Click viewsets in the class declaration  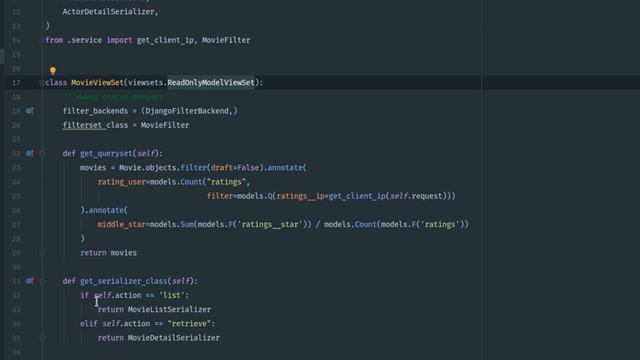pyautogui.click(x=145, y=83)
